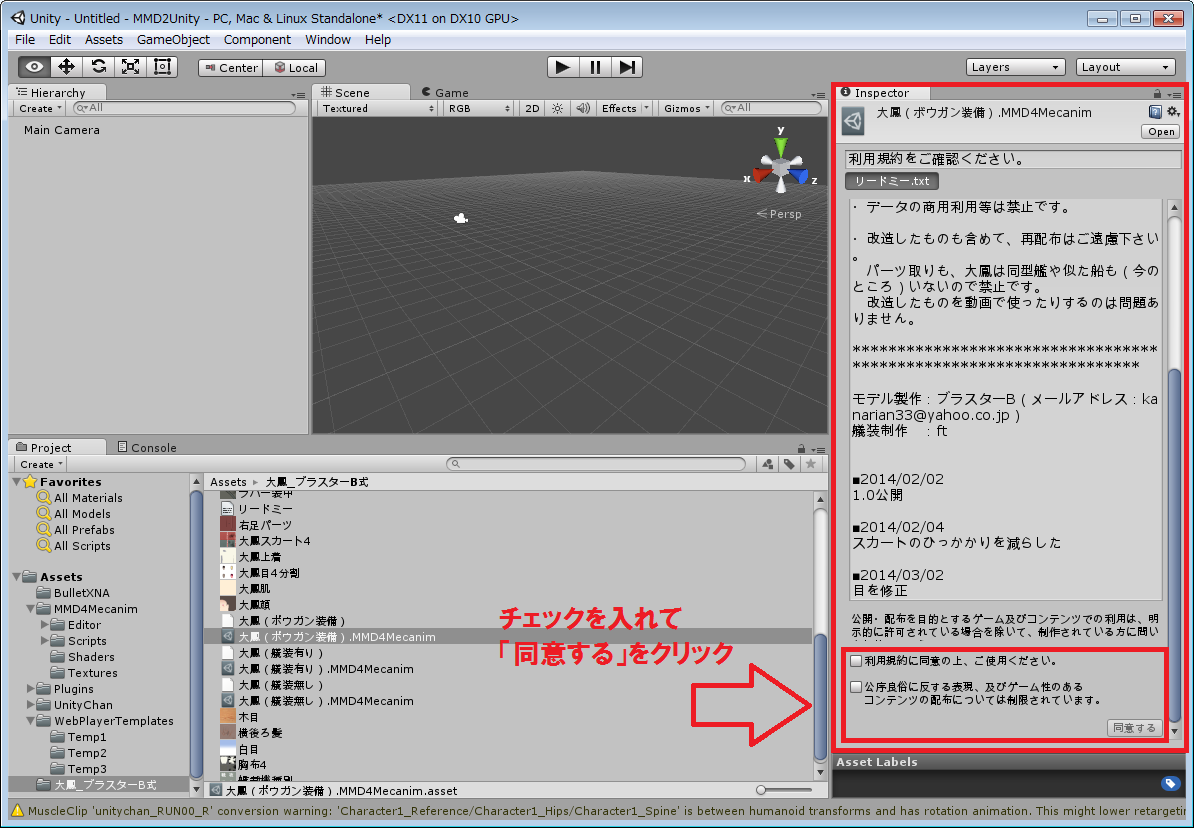Adjust the Project icon size slider
1194x828 pixels.
point(784,790)
